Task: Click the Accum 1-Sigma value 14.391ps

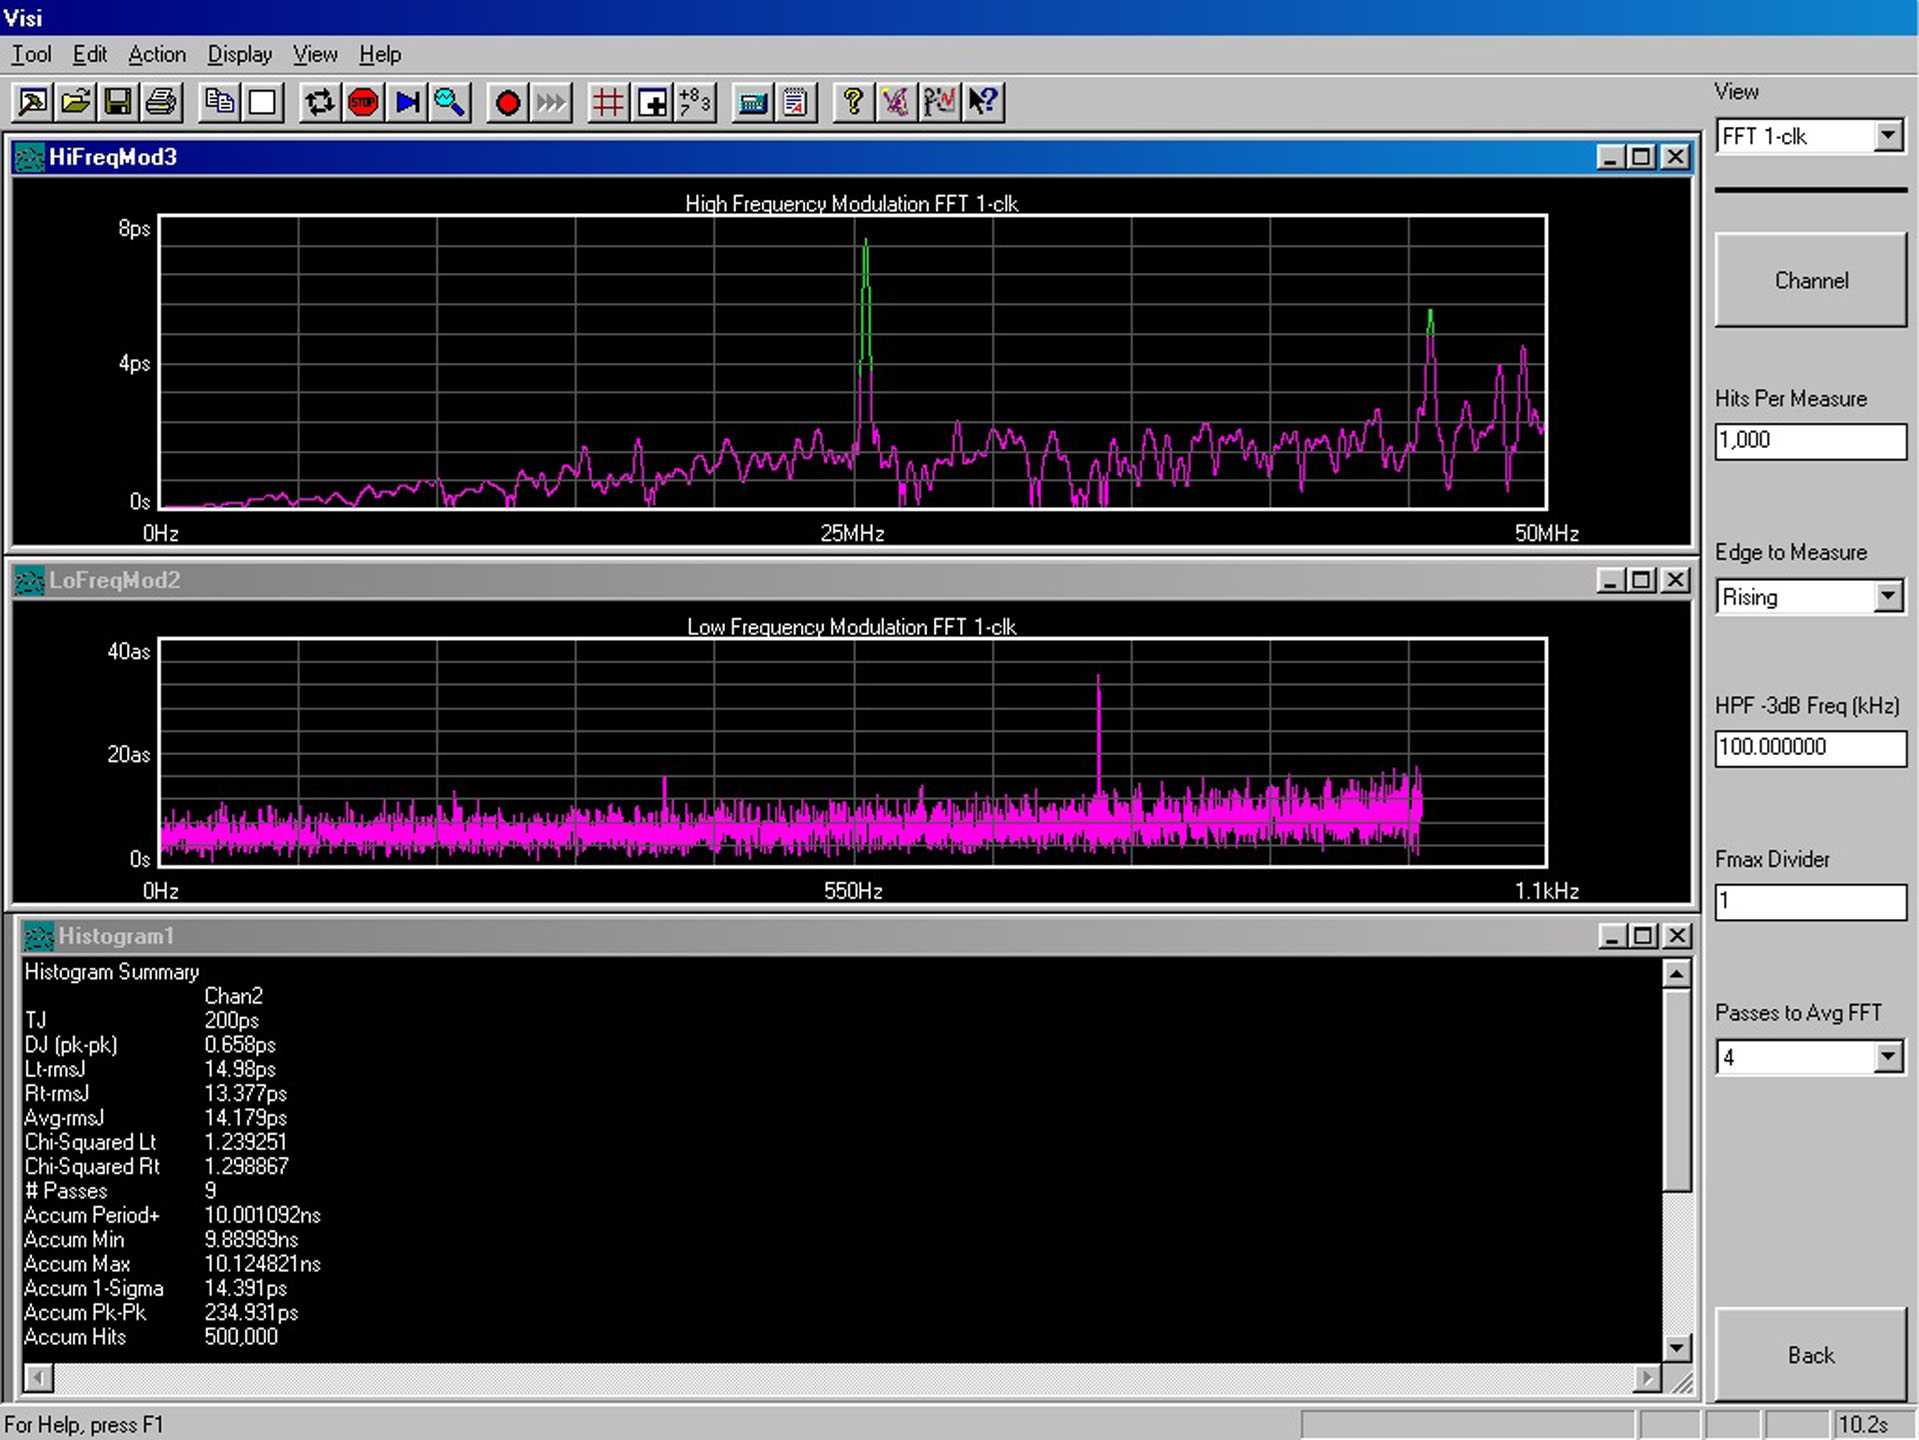Action: tap(246, 1289)
